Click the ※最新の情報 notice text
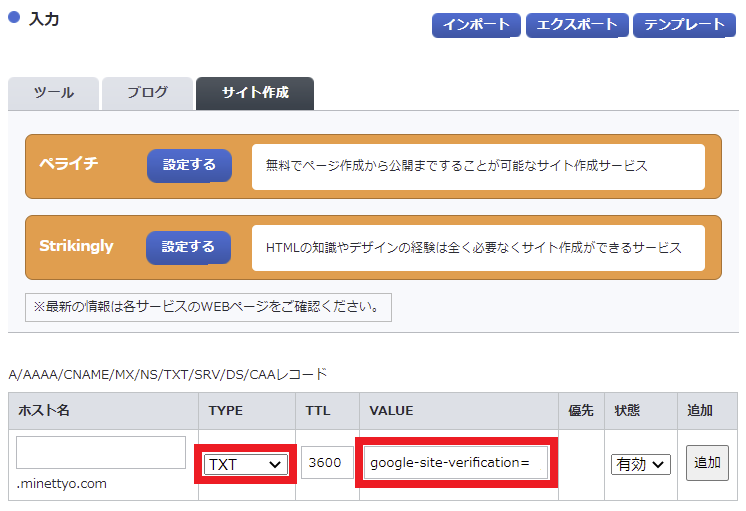Image resolution: width=746 pixels, height=511 pixels. 208,307
